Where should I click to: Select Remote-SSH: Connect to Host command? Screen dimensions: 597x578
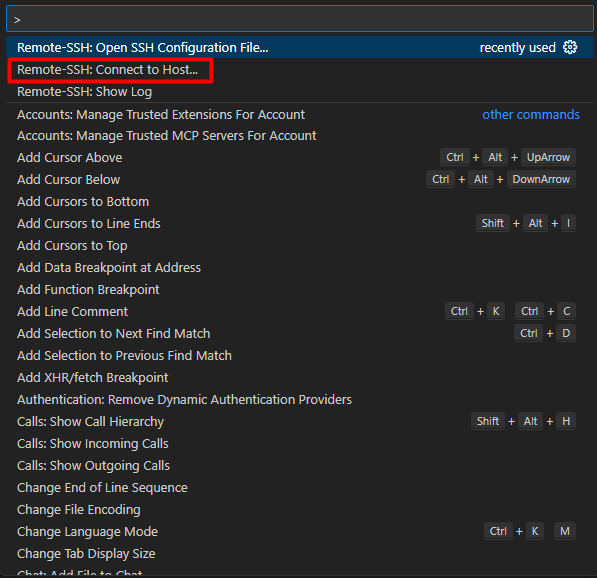coord(300,70)
